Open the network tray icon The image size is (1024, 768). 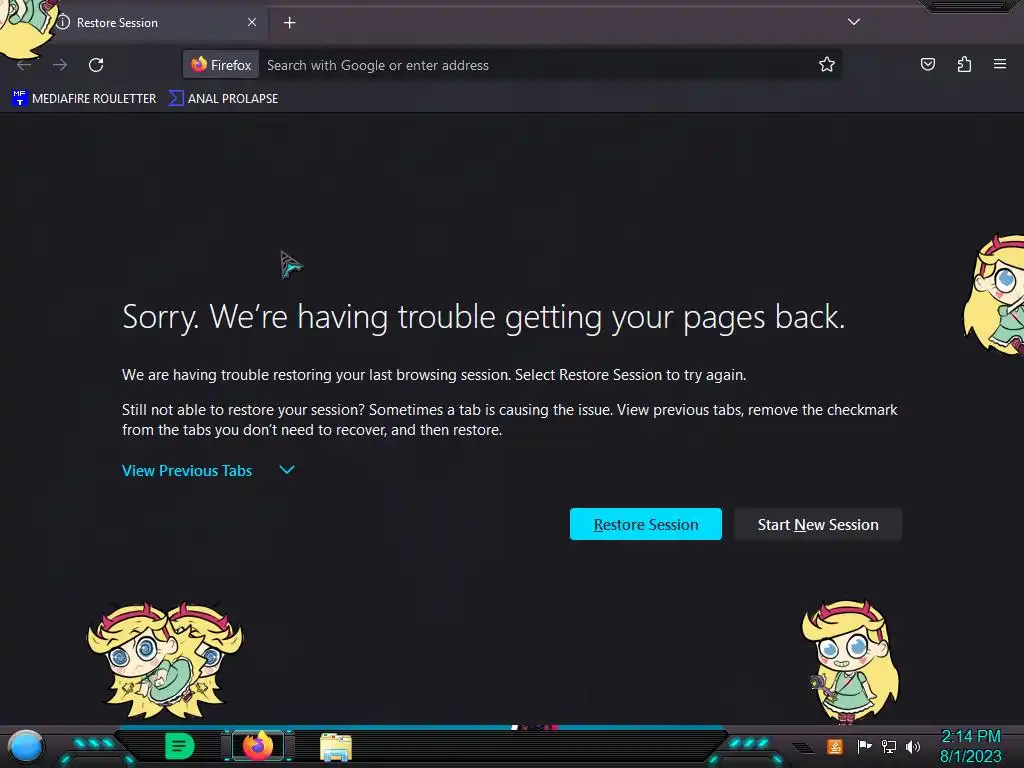click(889, 746)
